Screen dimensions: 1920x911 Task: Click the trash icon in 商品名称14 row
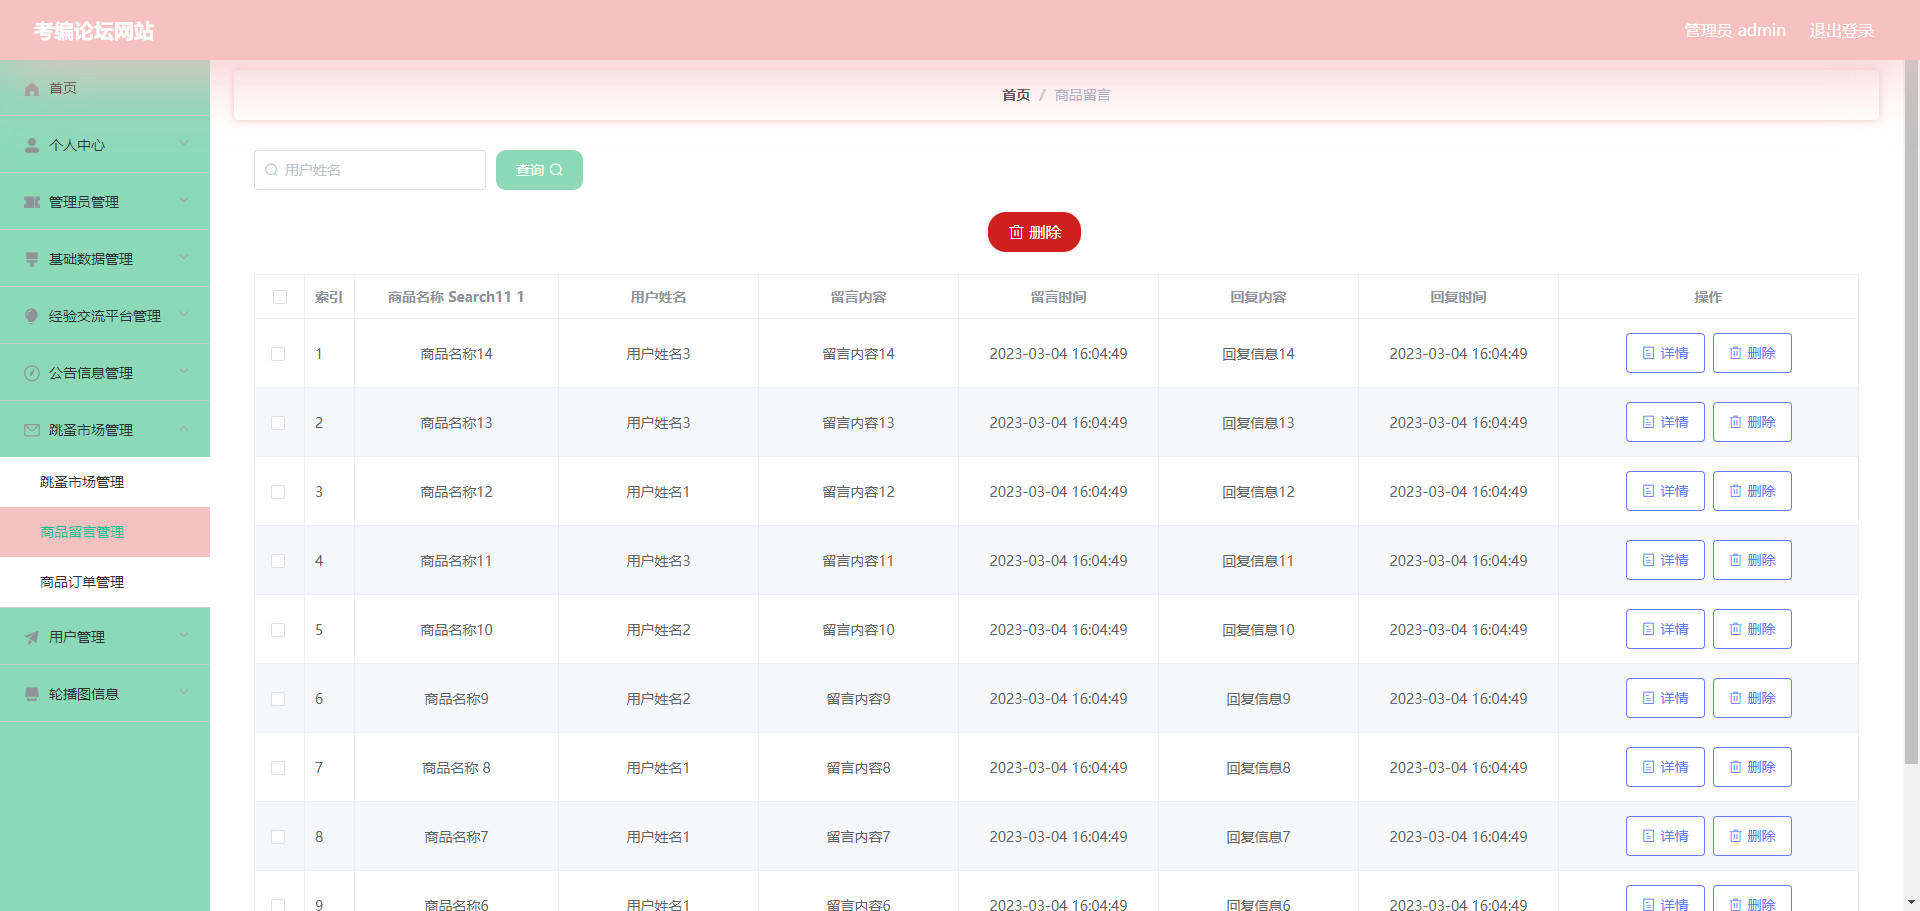tap(1735, 353)
